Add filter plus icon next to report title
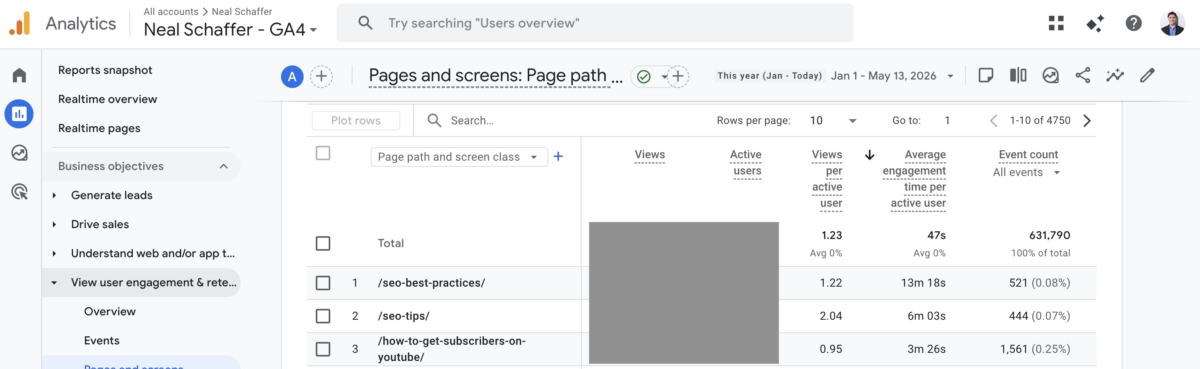Screen dimensions: 1200x369 pos(678,76)
